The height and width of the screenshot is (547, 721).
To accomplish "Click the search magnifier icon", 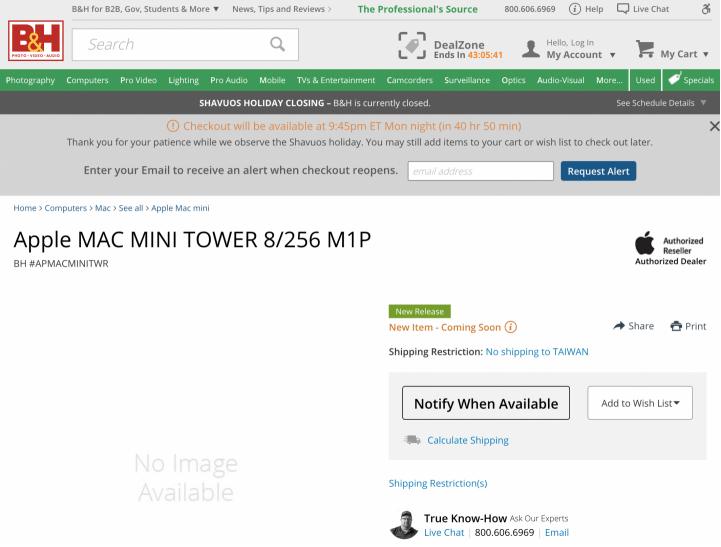I will pos(277,44).
